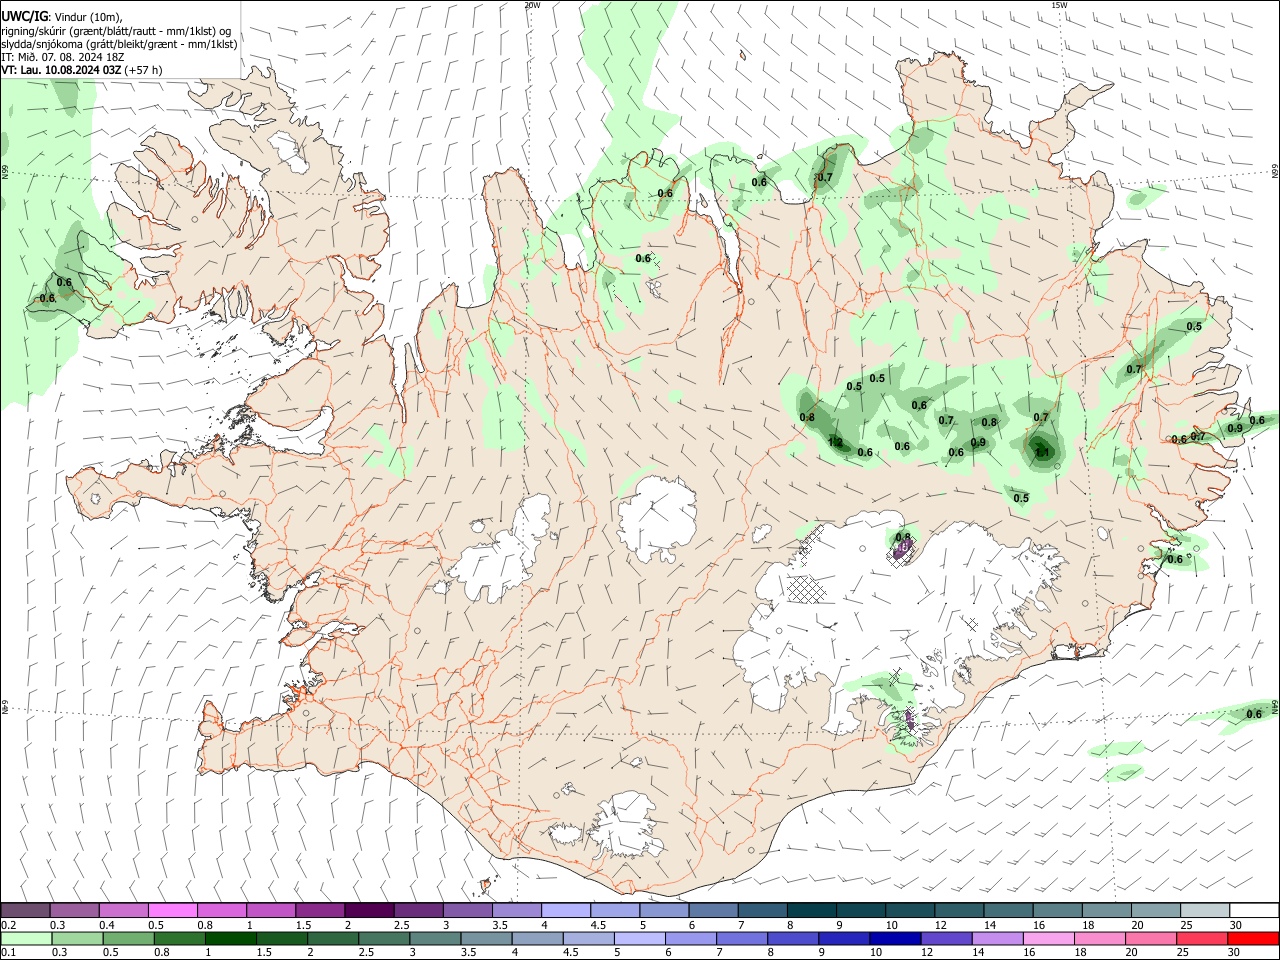
Task: Click the '(+57 h)' forecast offset text
Action: [144, 70]
